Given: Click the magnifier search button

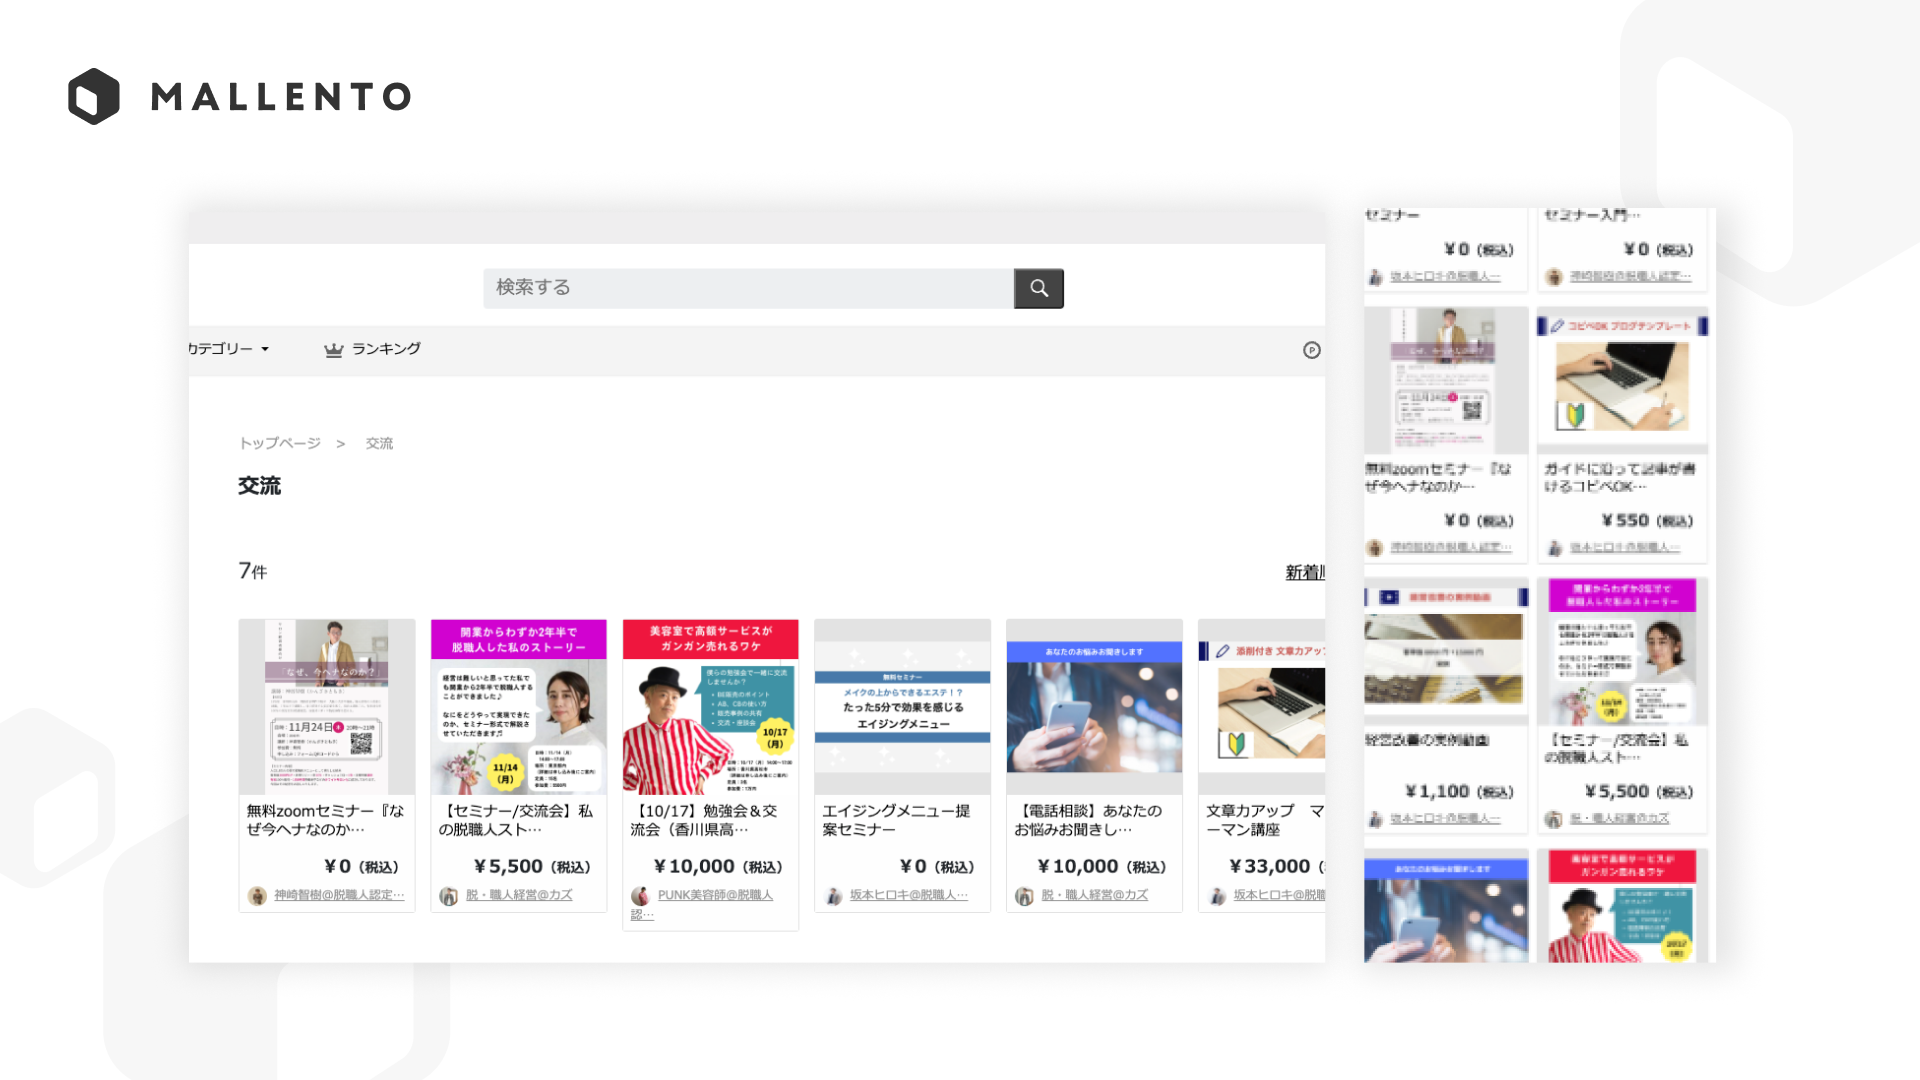Looking at the screenshot, I should [x=1038, y=288].
